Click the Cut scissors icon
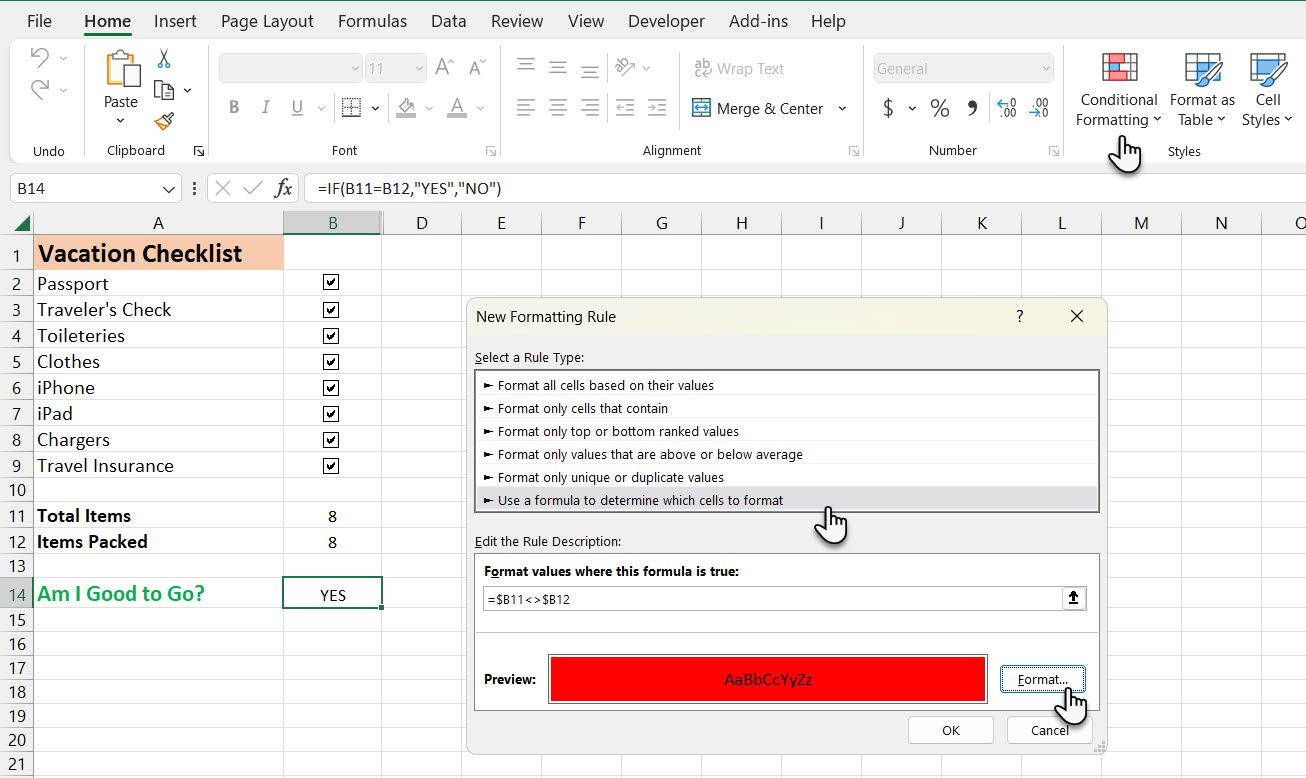 pos(164,59)
